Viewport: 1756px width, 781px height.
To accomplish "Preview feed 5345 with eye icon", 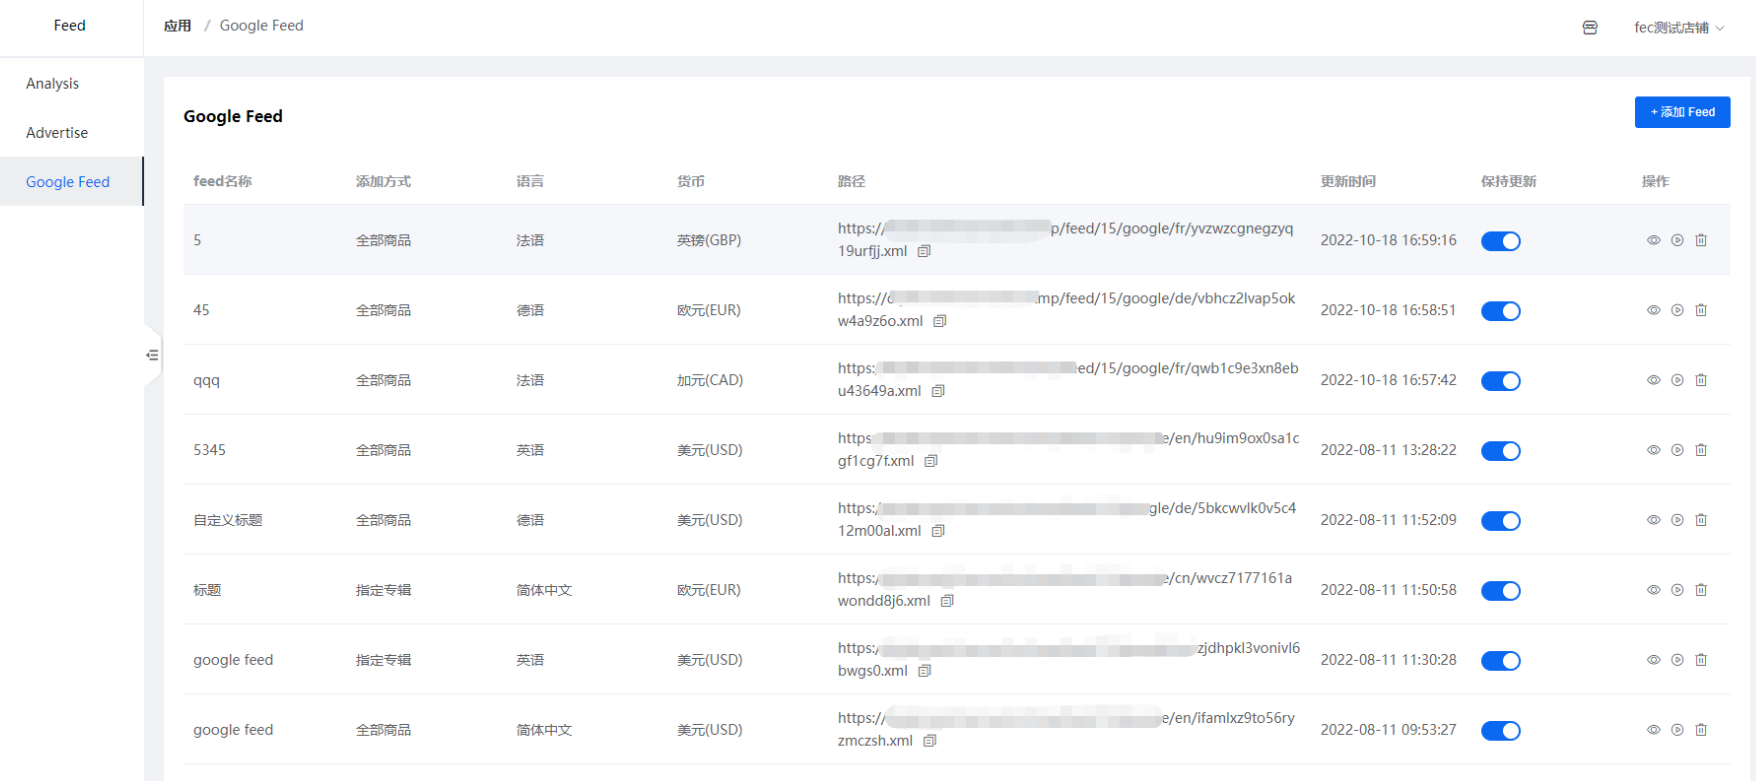I will coord(1653,450).
